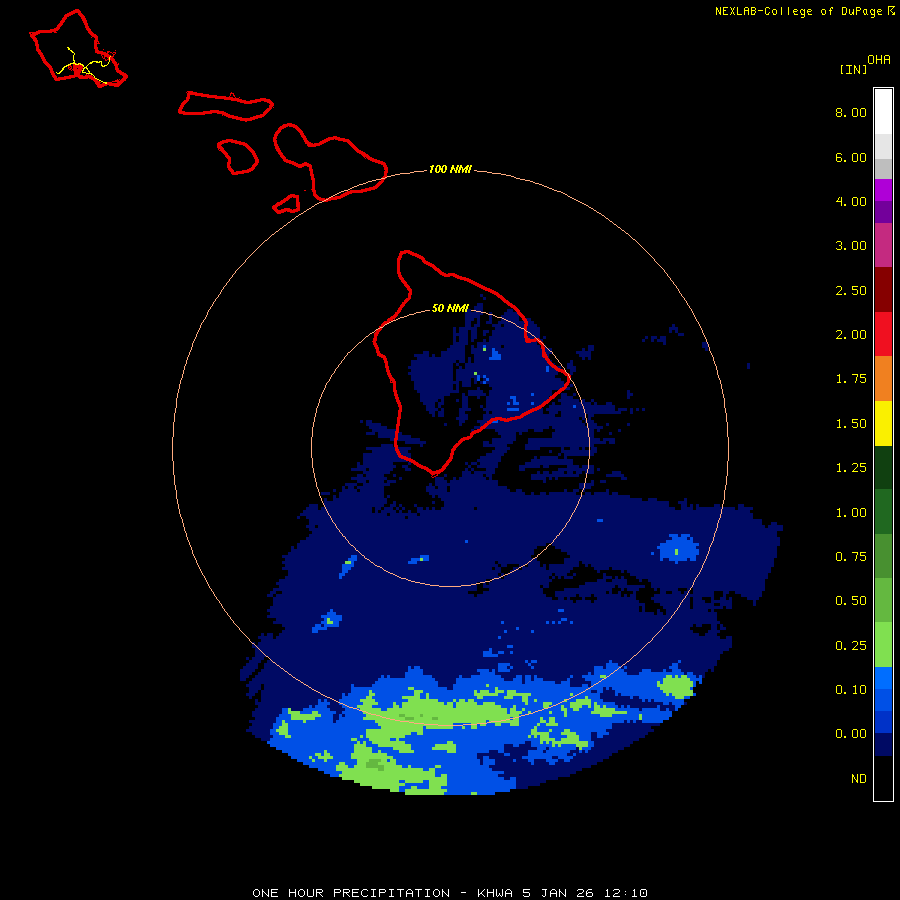Pick the dark red legend swatch
The height and width of the screenshot is (900, 900).
pos(883,290)
